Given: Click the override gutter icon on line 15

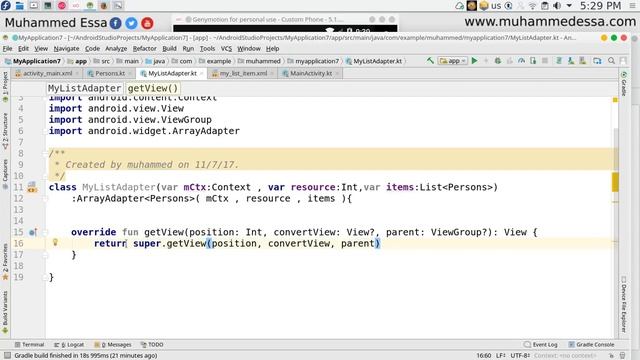Looking at the screenshot, I should [x=33, y=232].
